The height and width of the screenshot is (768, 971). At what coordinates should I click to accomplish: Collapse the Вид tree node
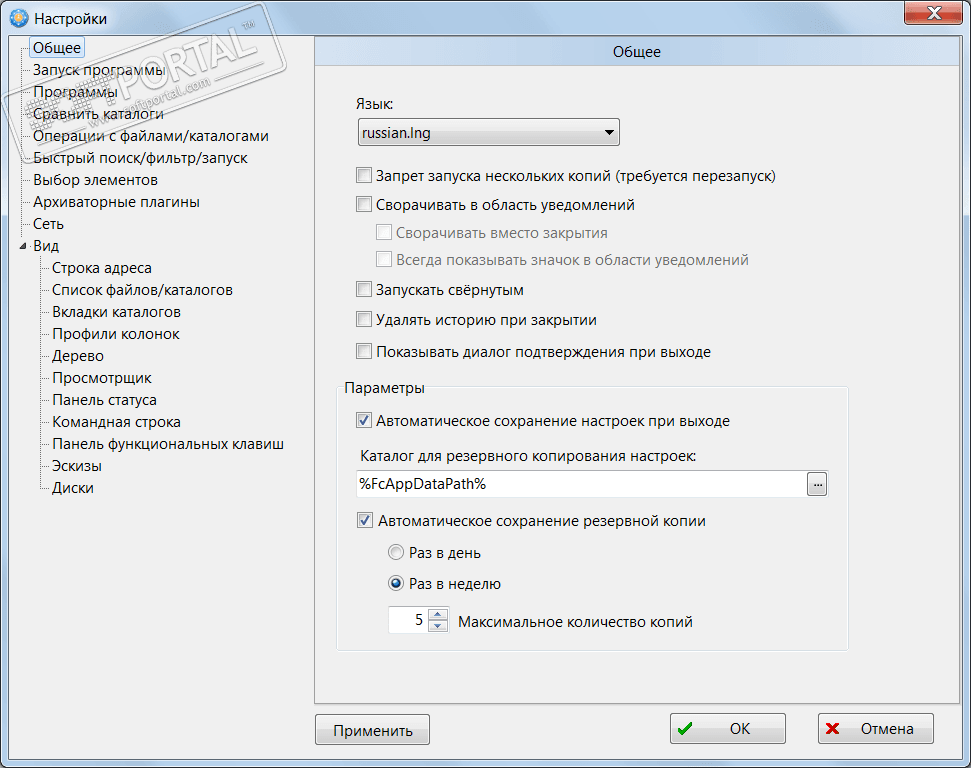pyautogui.click(x=23, y=246)
